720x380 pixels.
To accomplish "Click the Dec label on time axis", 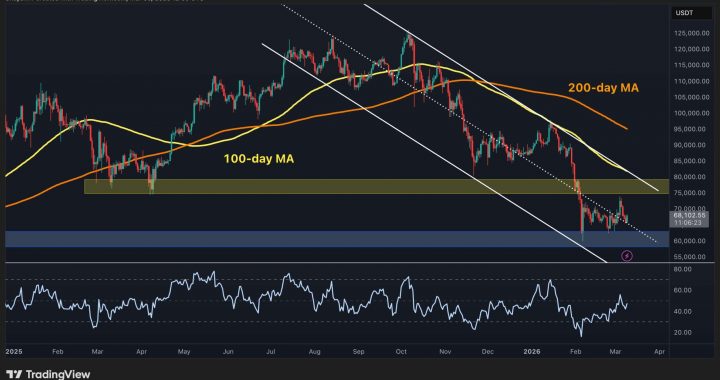I will click(488, 352).
